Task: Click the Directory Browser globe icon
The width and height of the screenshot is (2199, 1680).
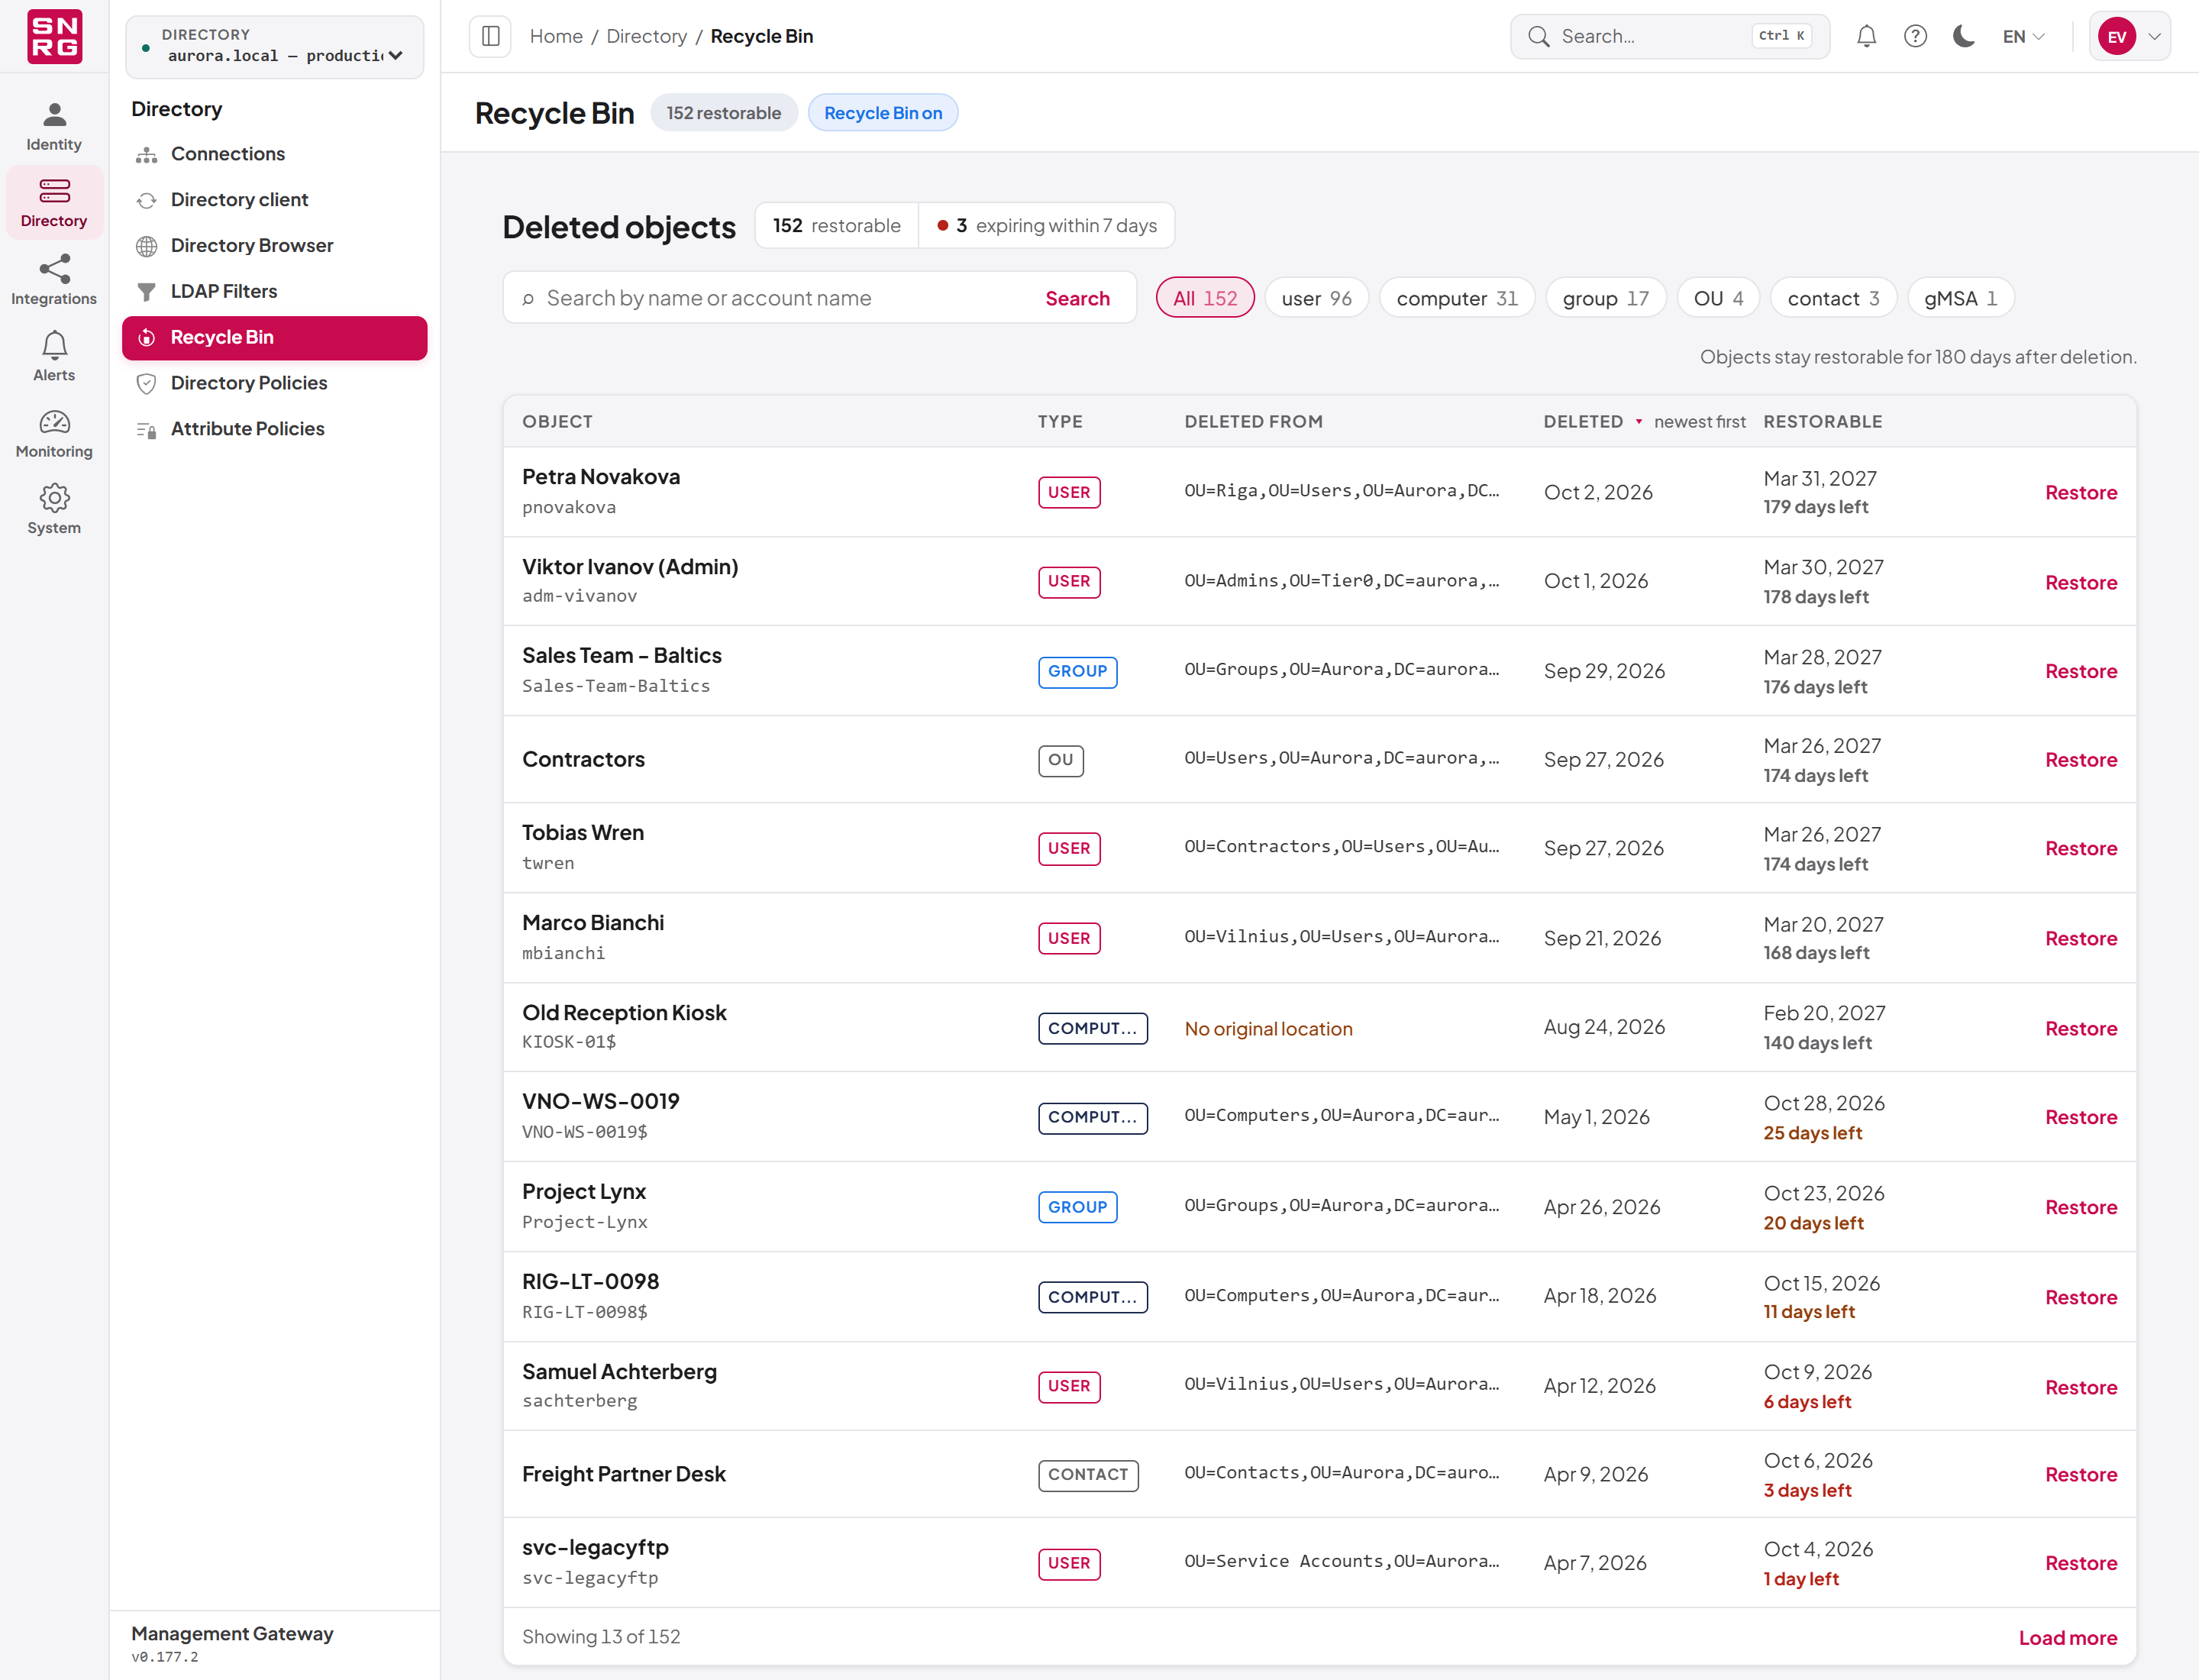Action: [x=147, y=246]
